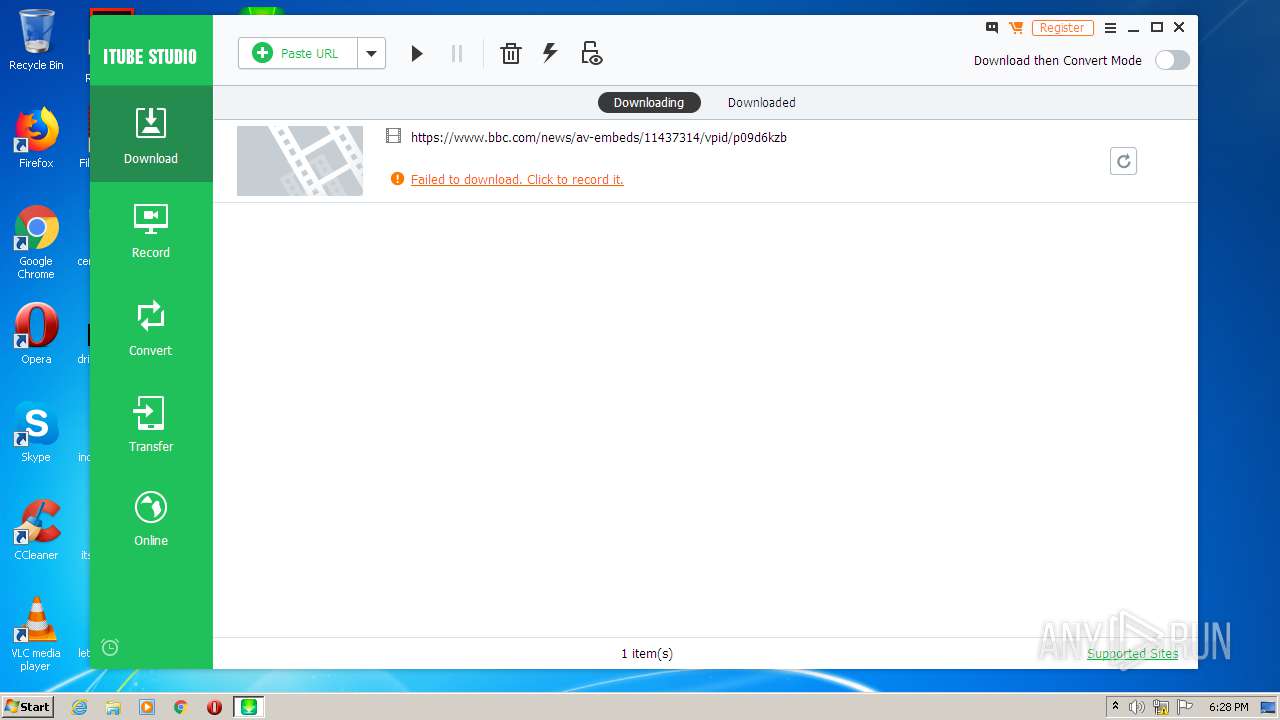This screenshot has height=720, width=1280.
Task: Switch to the Downloaded tab
Action: click(762, 103)
